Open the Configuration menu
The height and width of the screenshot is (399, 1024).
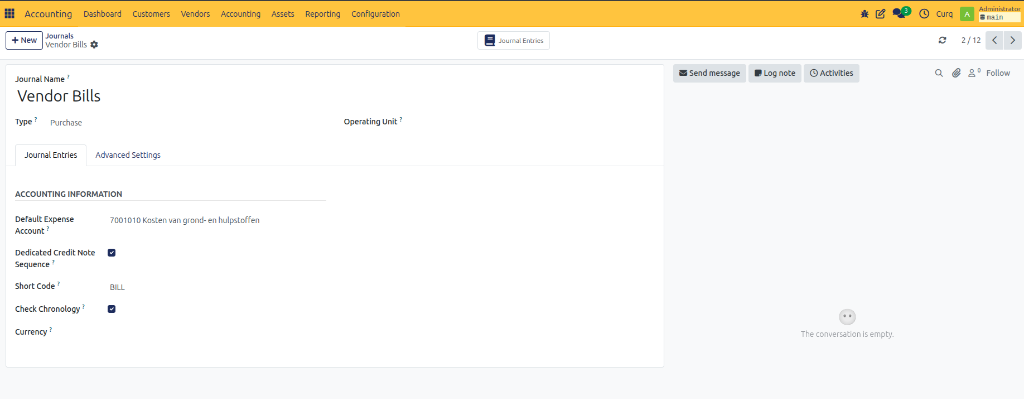(x=376, y=14)
